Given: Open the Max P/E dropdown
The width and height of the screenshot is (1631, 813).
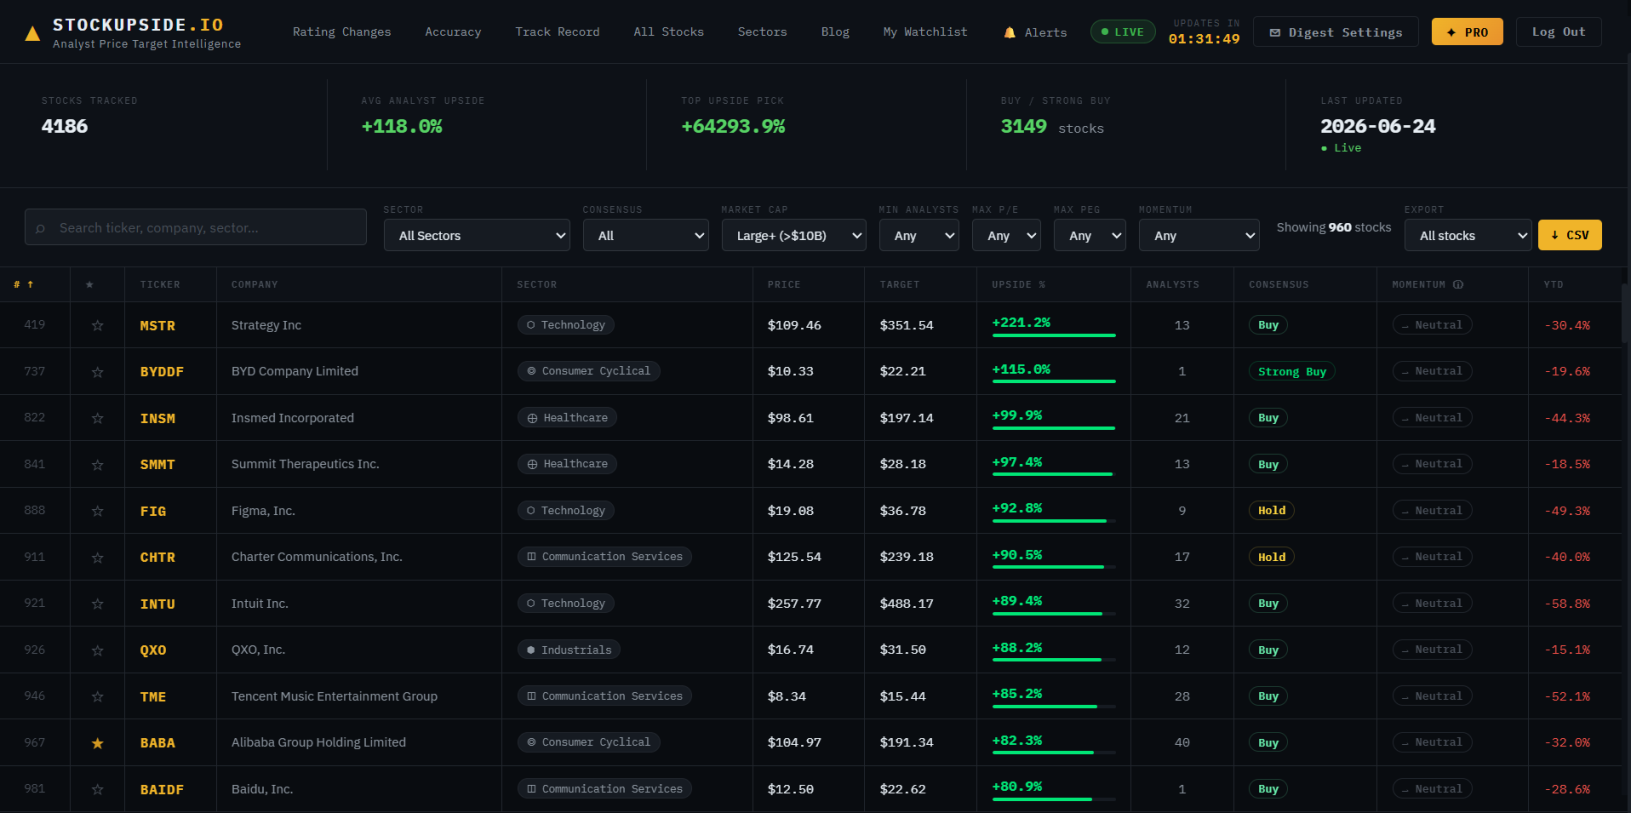Looking at the screenshot, I should click(x=1006, y=235).
